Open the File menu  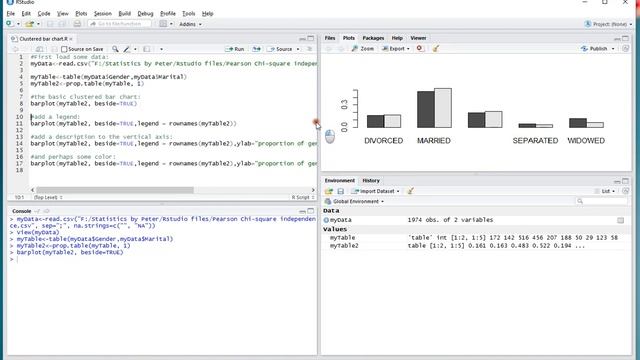click(11, 13)
